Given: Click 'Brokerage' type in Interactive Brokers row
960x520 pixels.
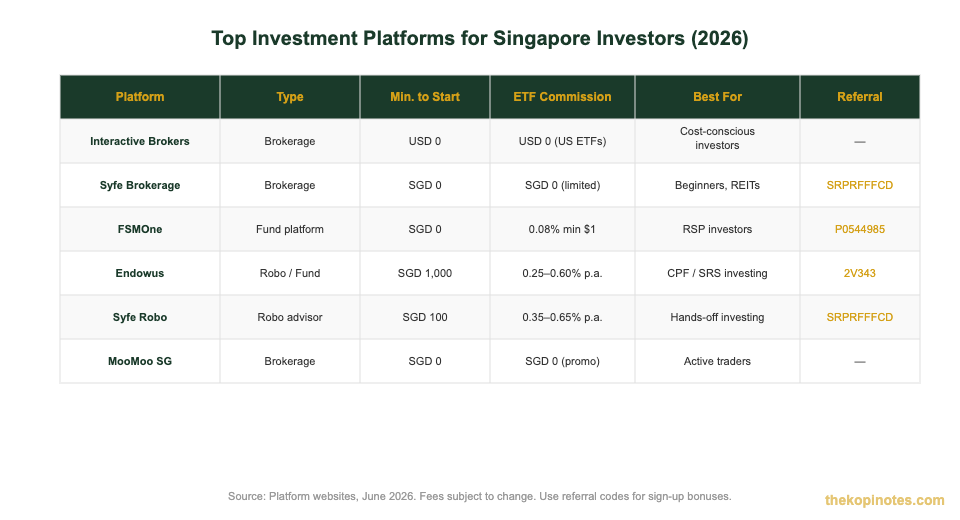Looking at the screenshot, I should pos(290,141).
